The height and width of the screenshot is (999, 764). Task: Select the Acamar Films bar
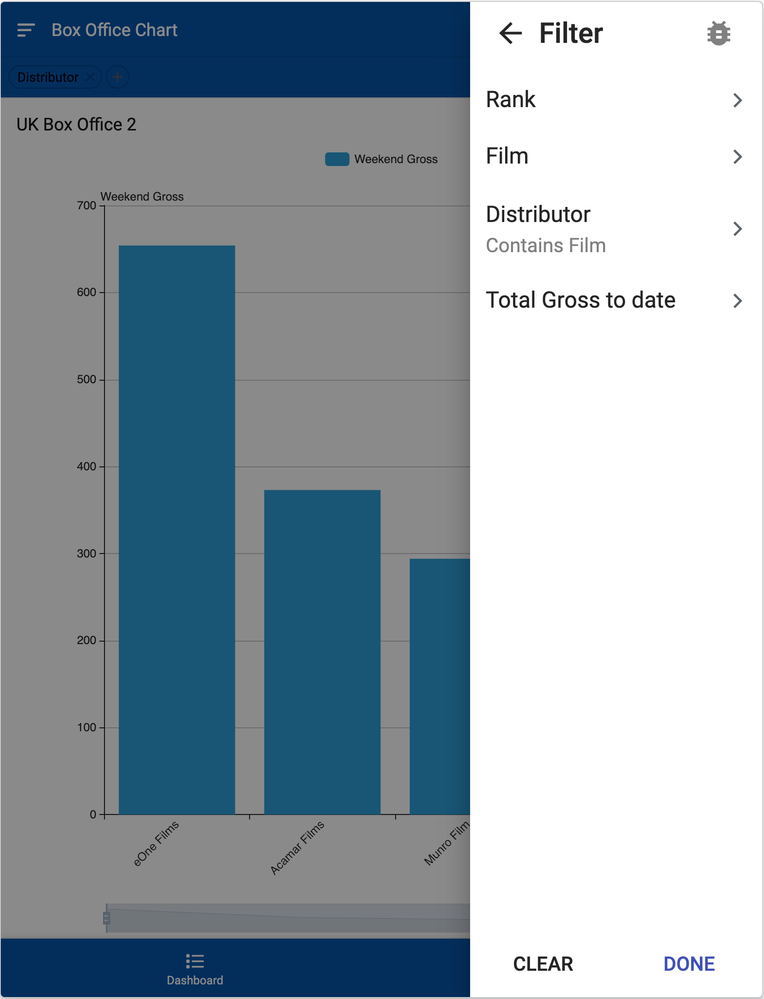[322, 652]
